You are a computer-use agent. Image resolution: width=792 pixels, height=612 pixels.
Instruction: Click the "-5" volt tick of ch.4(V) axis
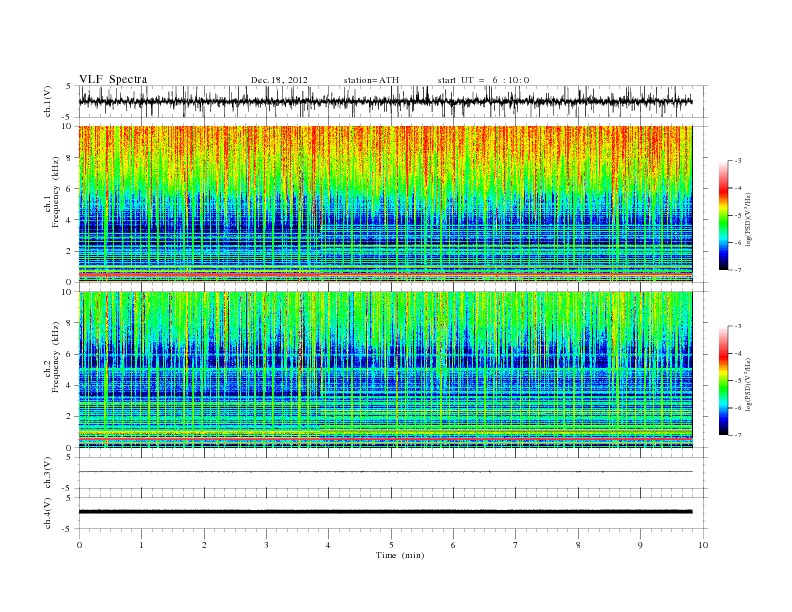click(x=68, y=529)
